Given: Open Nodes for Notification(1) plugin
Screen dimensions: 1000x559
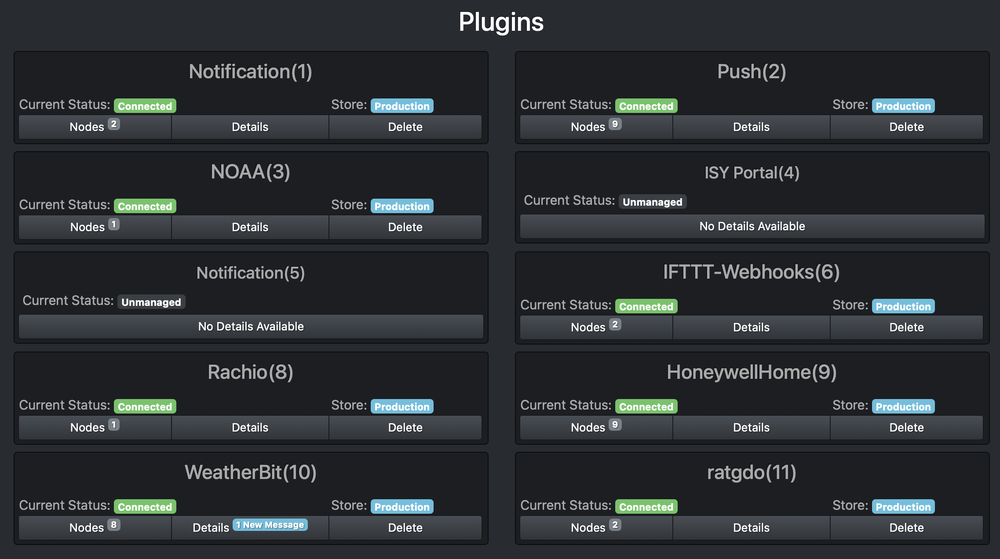Looking at the screenshot, I should coord(94,127).
